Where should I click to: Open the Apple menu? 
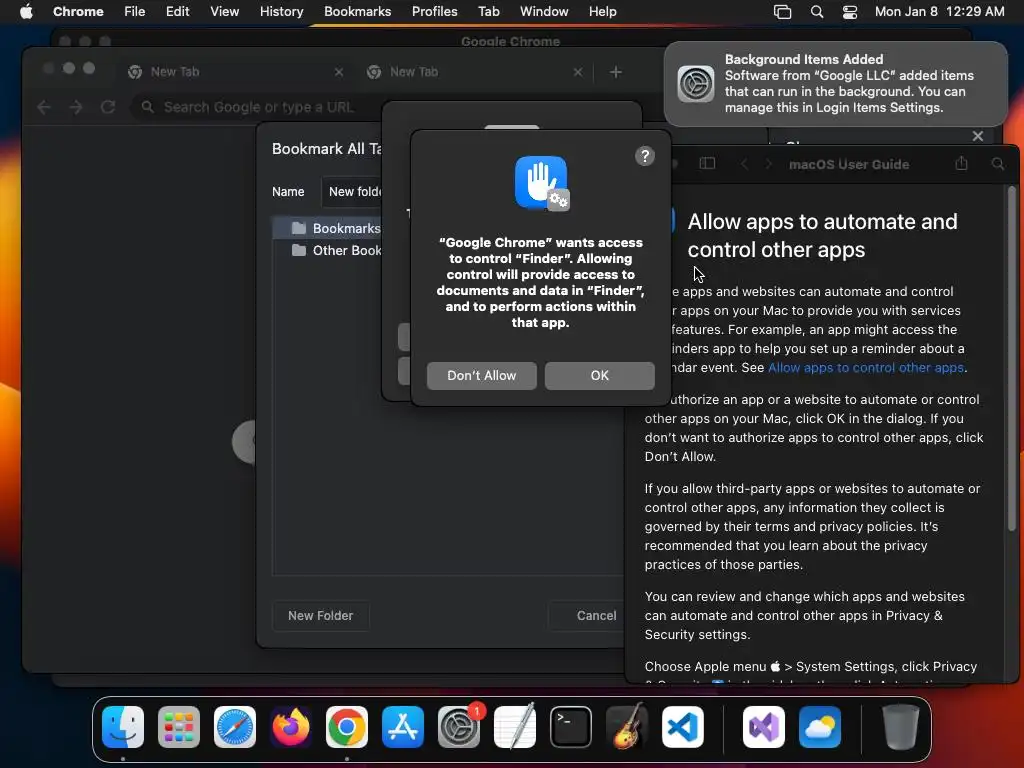(26, 11)
